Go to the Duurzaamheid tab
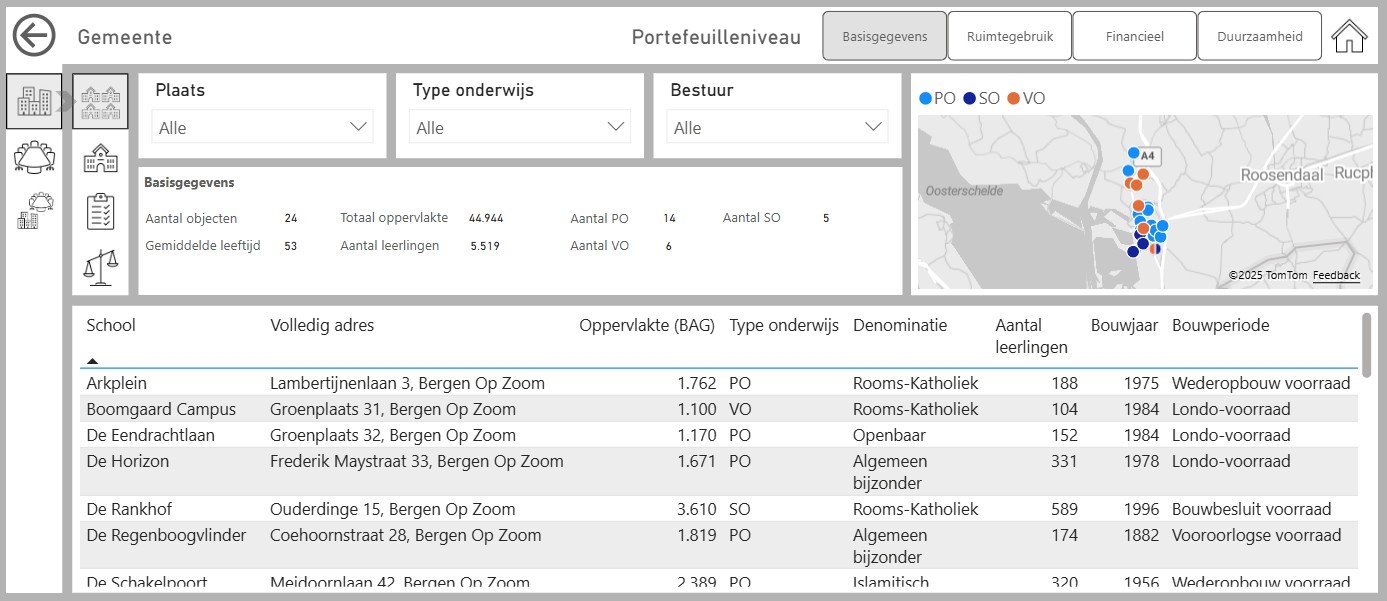Viewport: 1387px width, 601px height. click(1259, 37)
